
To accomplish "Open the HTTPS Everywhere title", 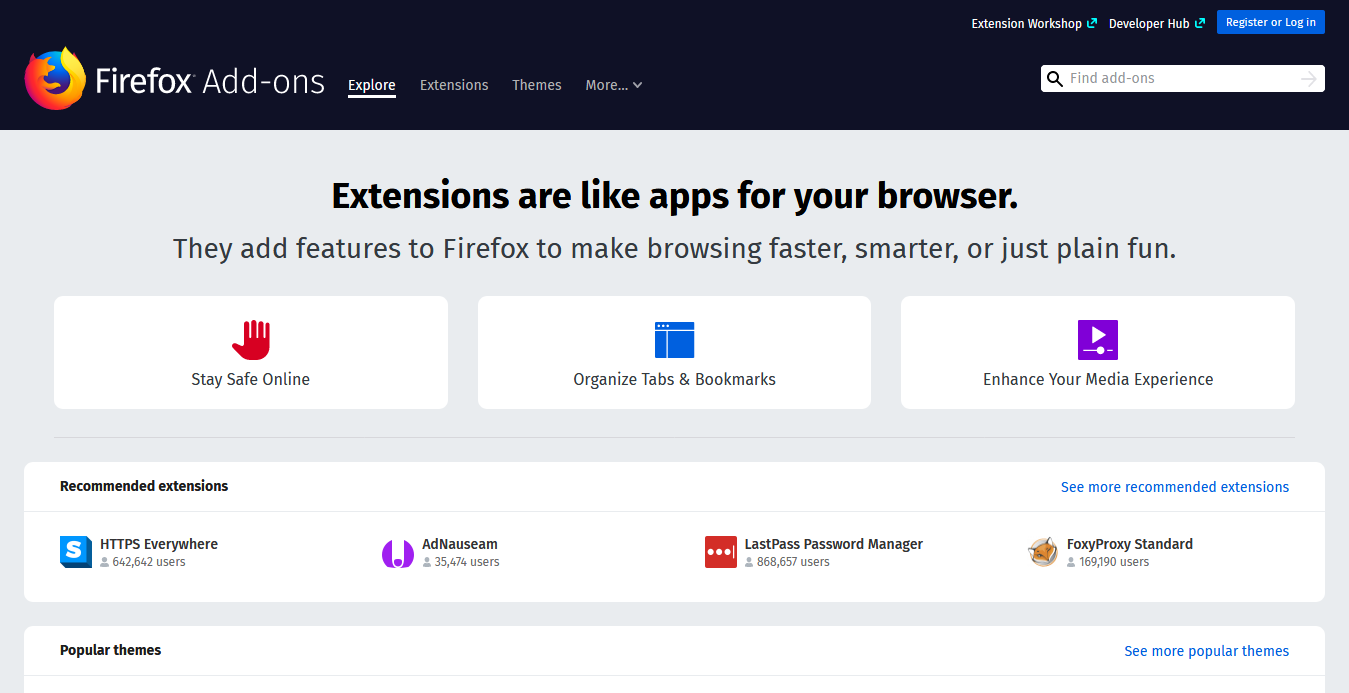I will click(x=159, y=544).
